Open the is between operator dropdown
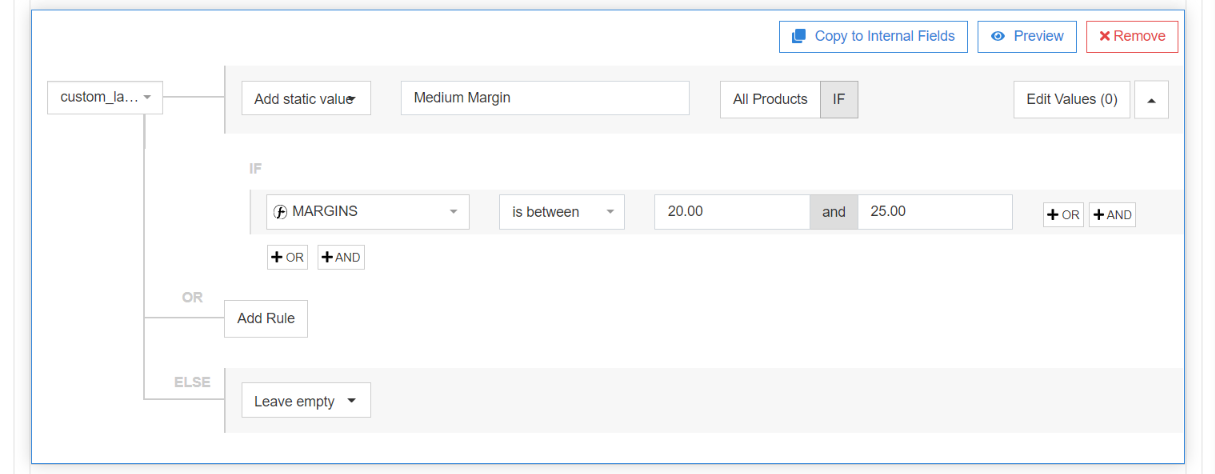 tap(561, 212)
